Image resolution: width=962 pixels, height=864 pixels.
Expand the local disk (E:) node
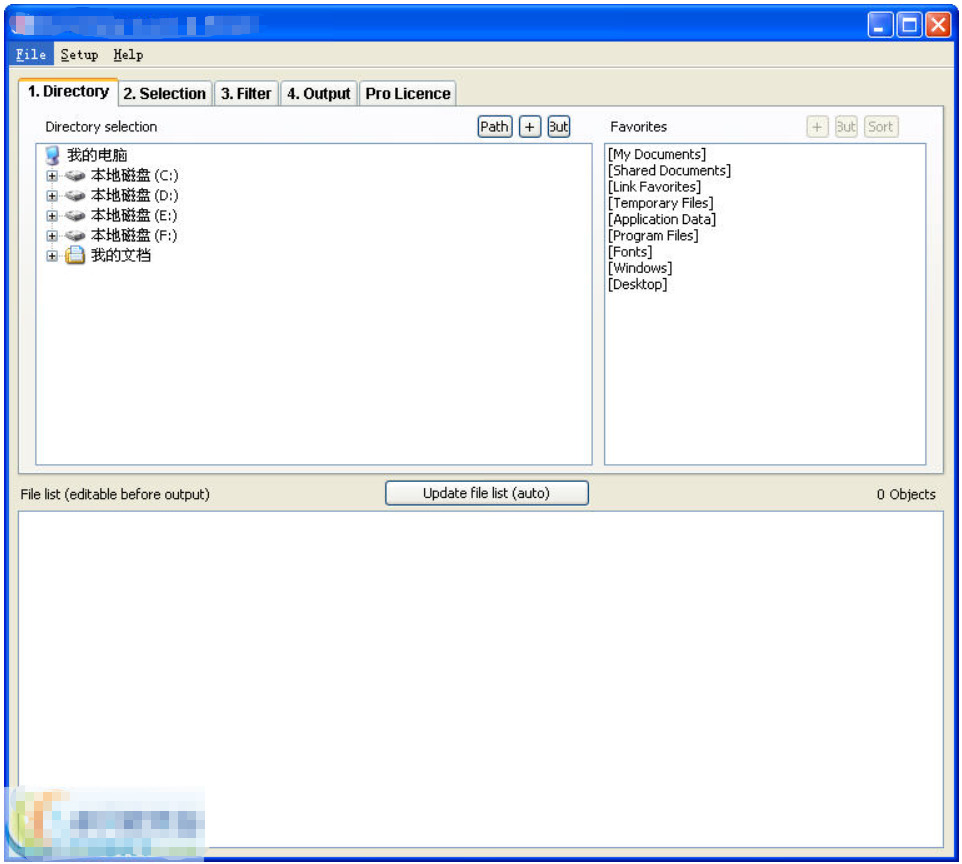point(52,216)
